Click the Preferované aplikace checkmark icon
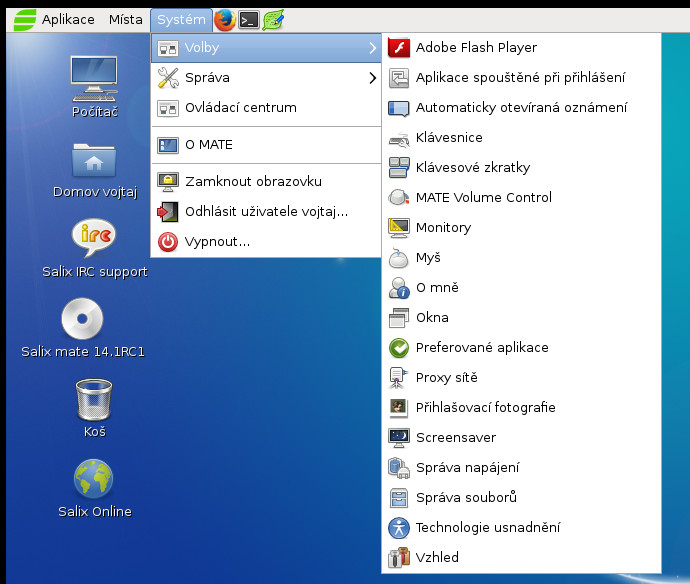This screenshot has width=690, height=584. pos(399,348)
